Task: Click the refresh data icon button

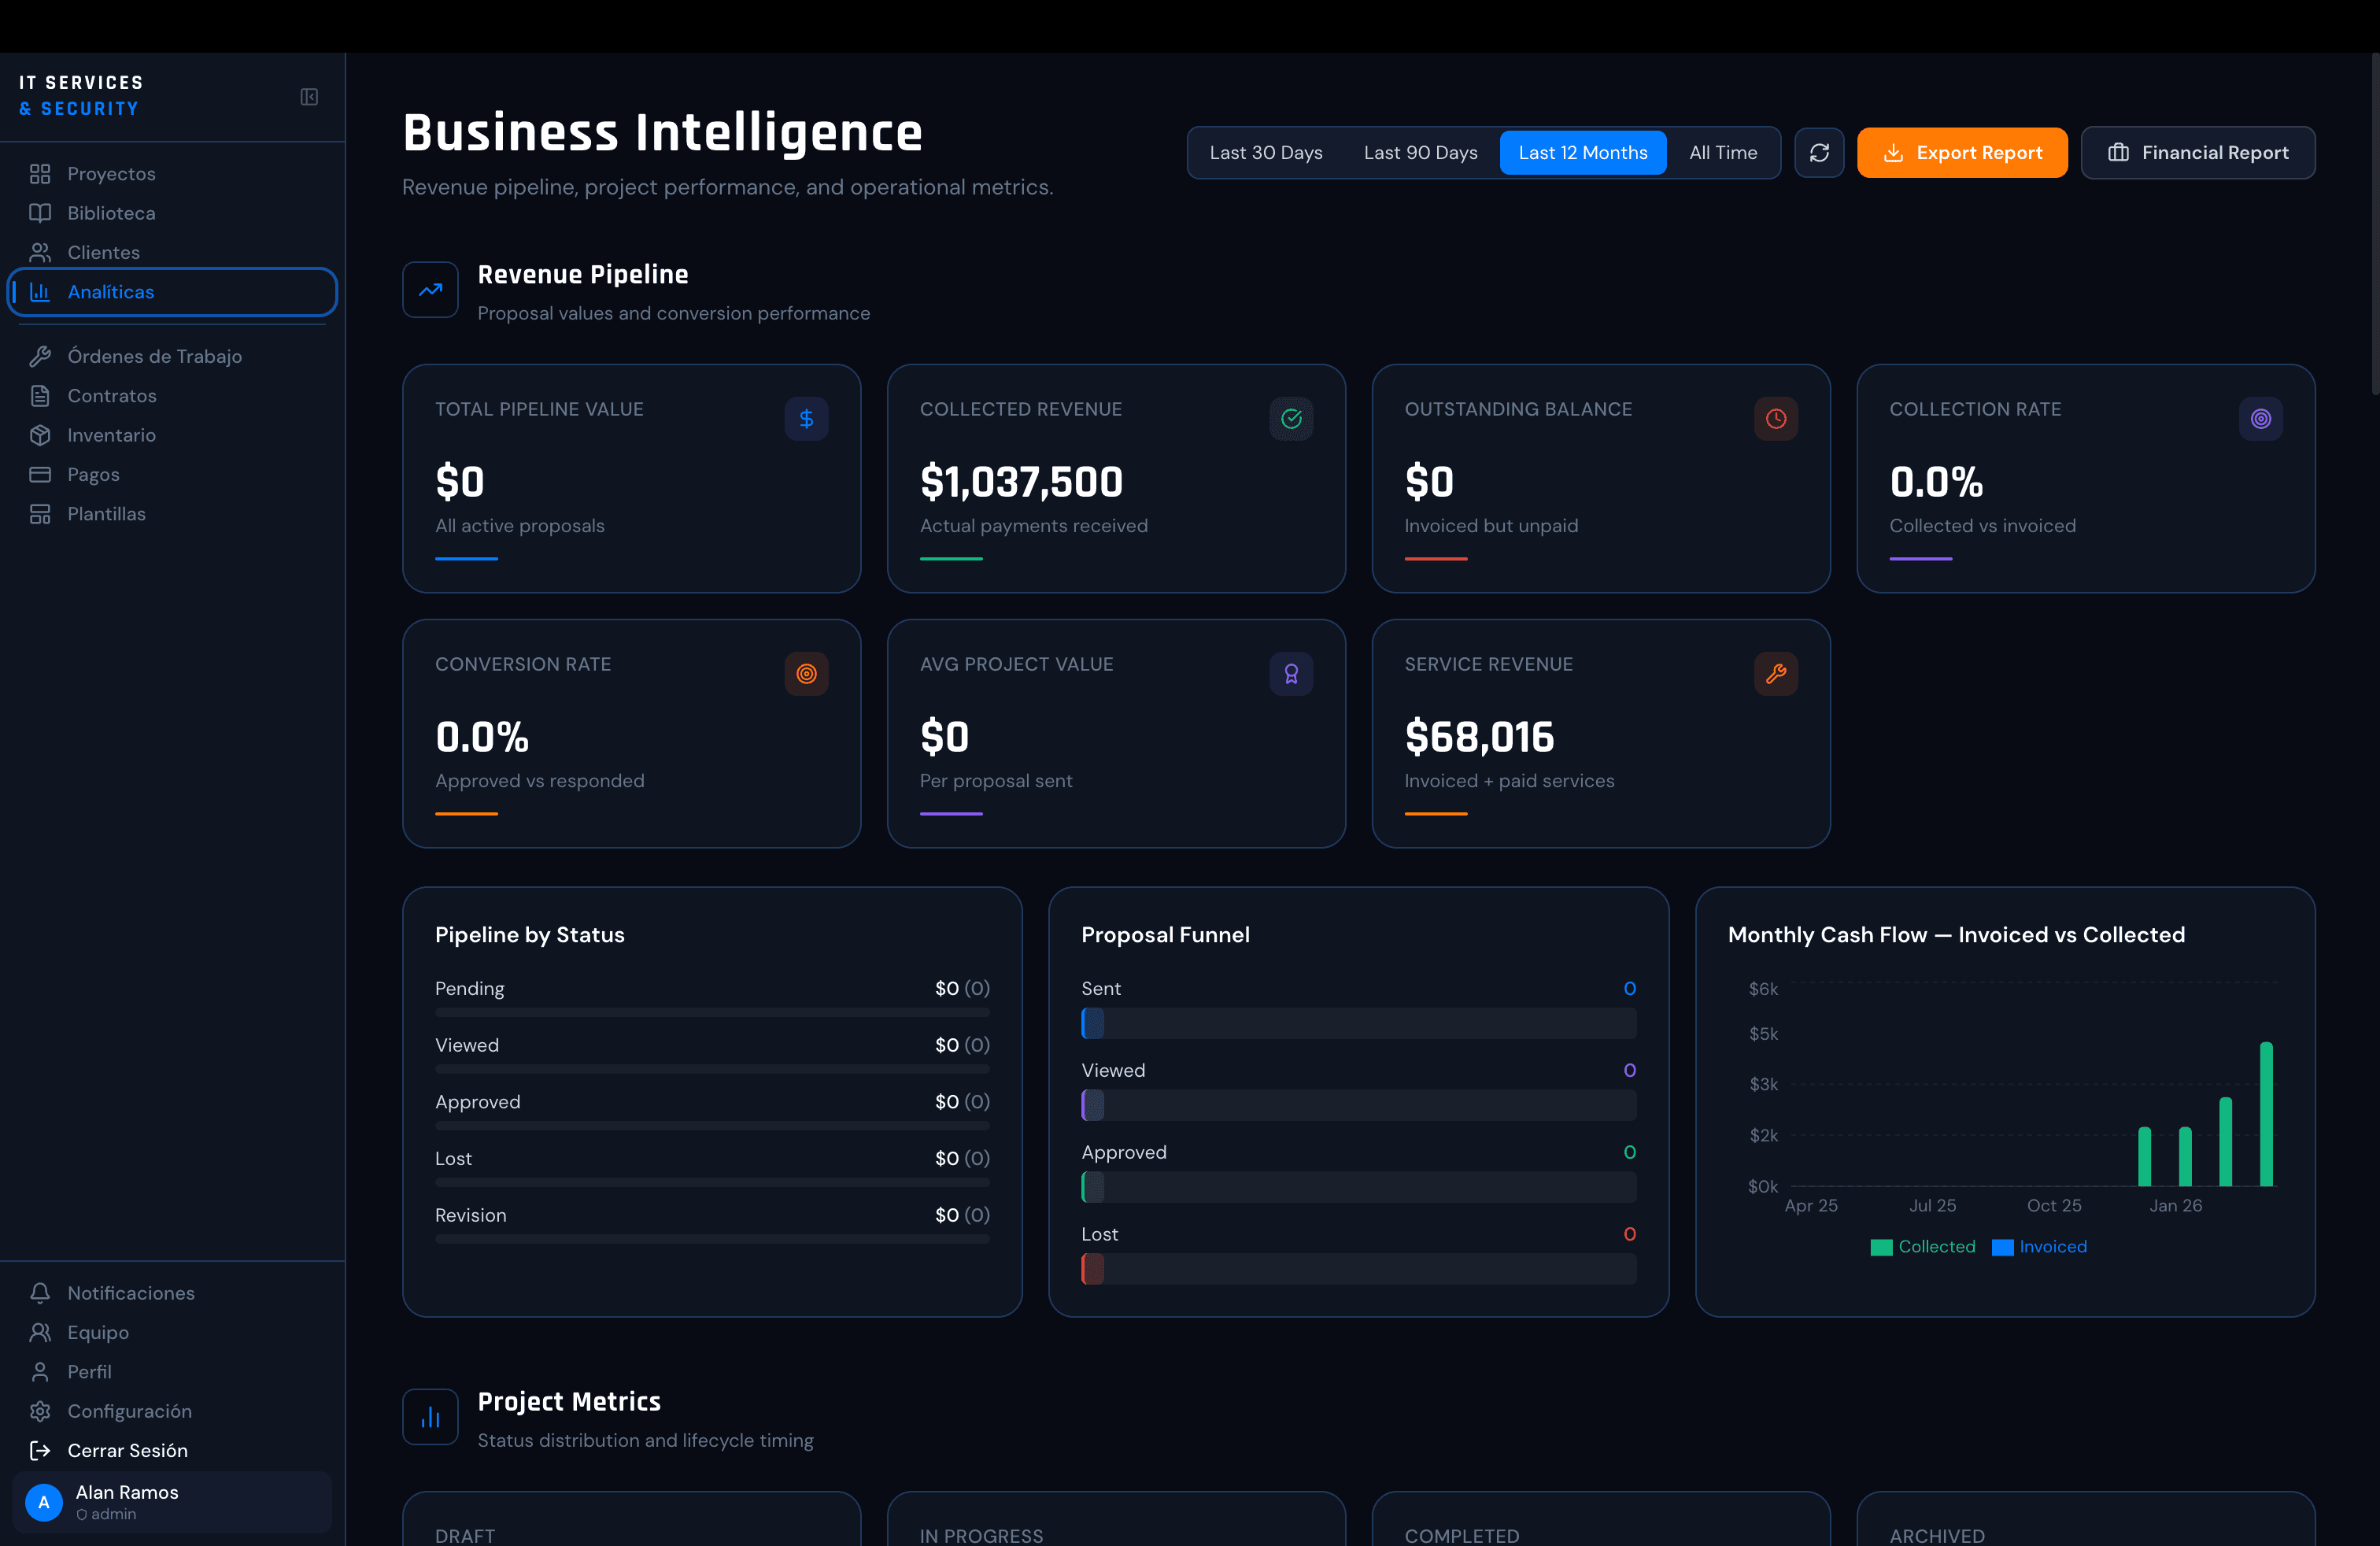Action: 1819,153
